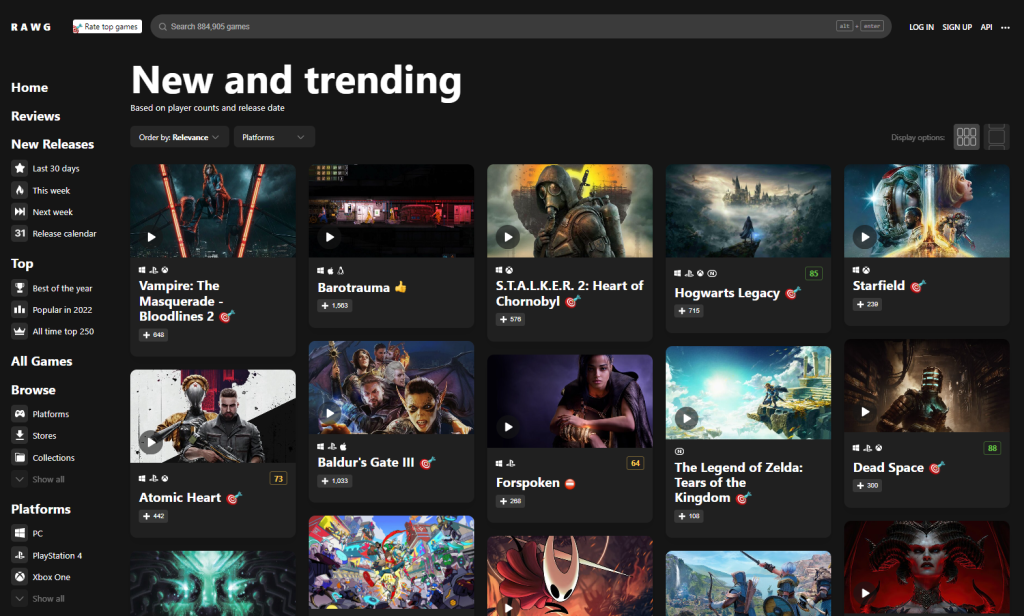Open Reviews in sidebar
The width and height of the screenshot is (1024, 616).
35,116
